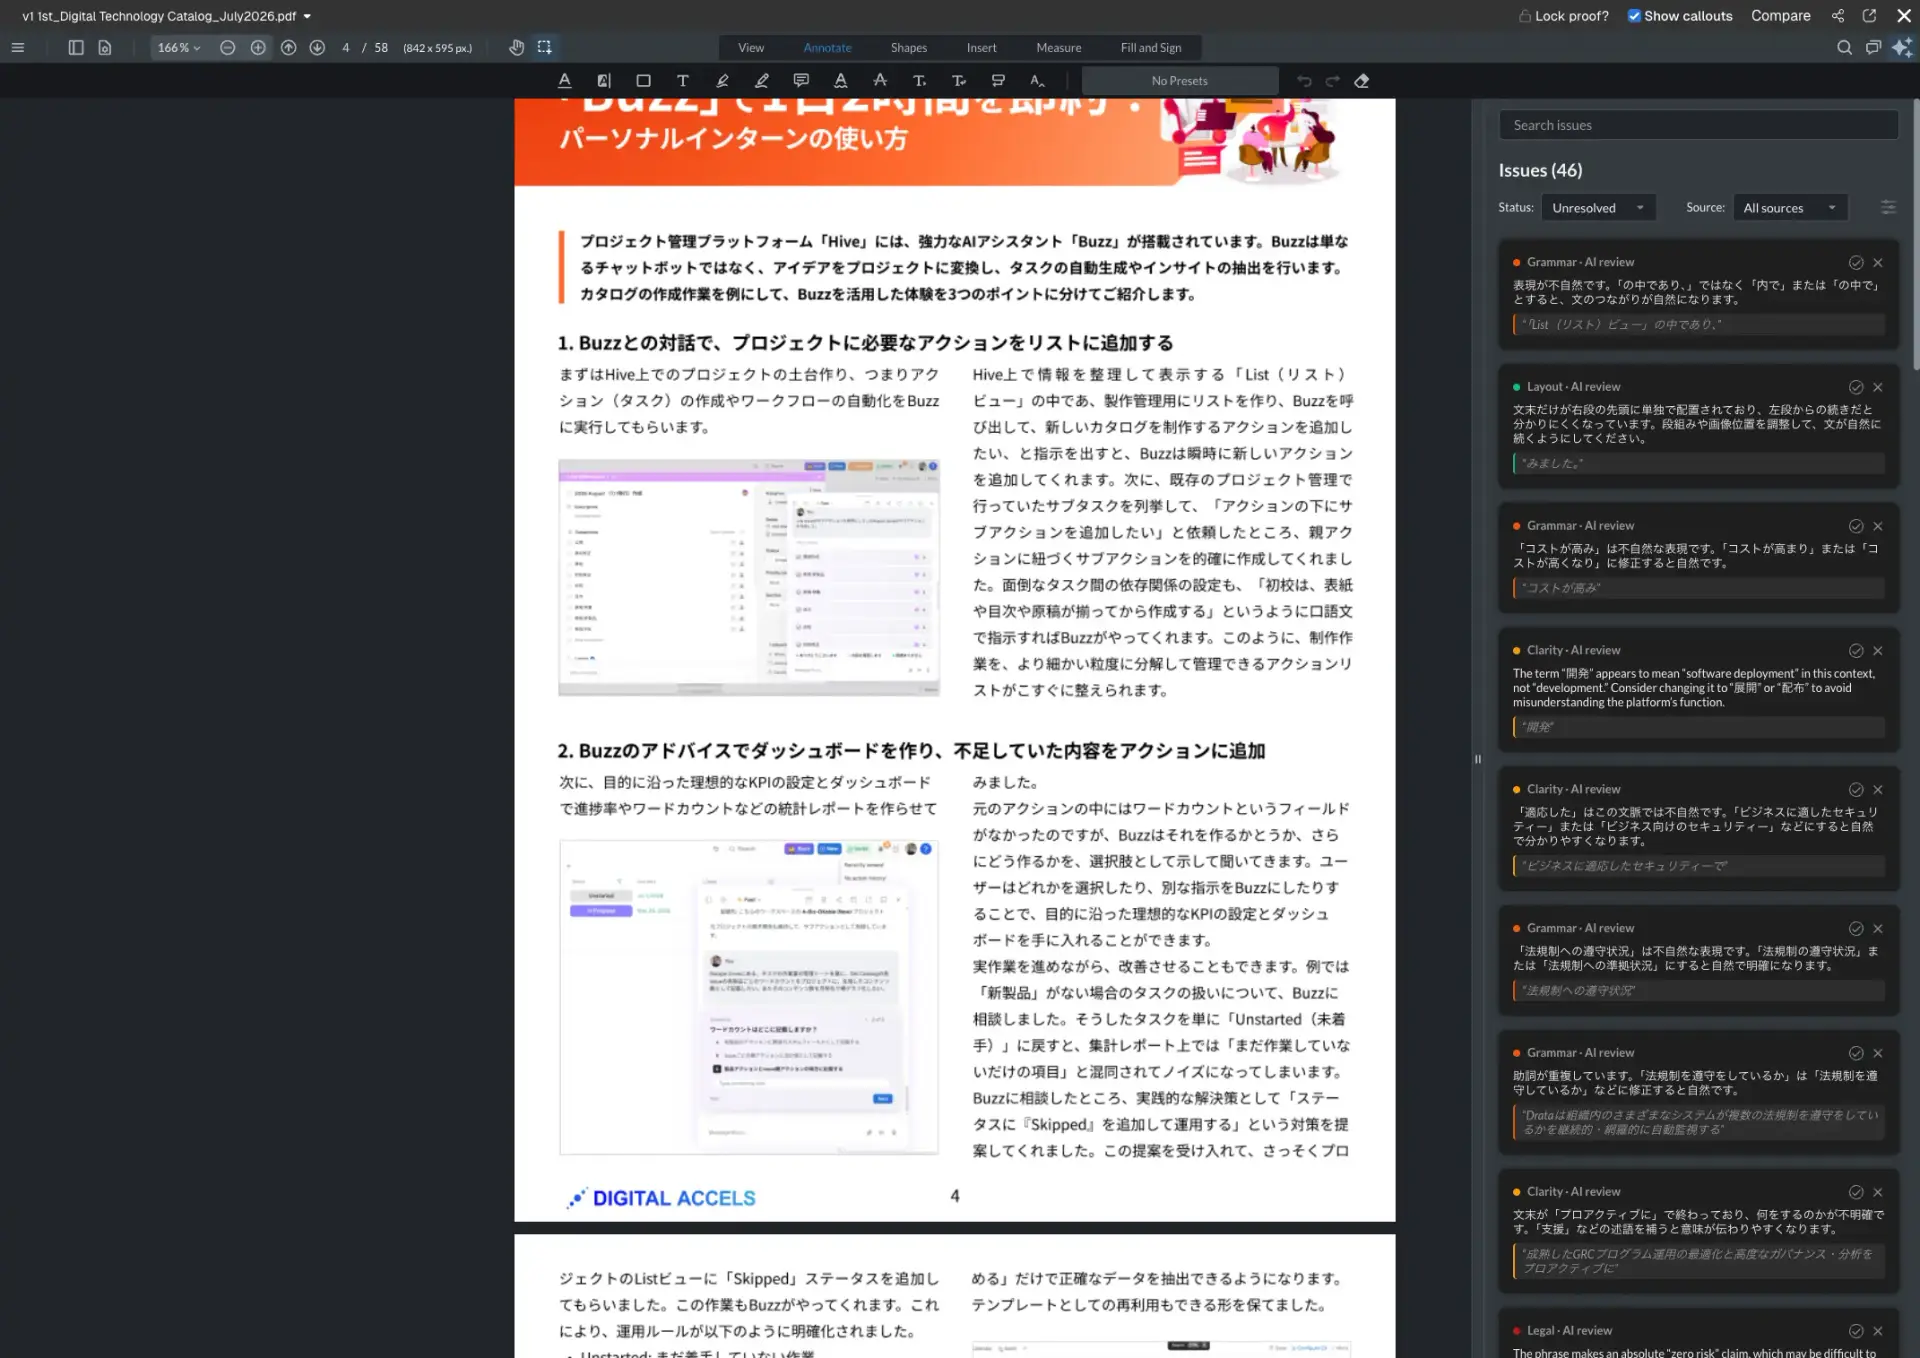The image size is (1920, 1358).
Task: Resolve the 「法規制への遵守状況」 Grammar issue
Action: (1856, 929)
